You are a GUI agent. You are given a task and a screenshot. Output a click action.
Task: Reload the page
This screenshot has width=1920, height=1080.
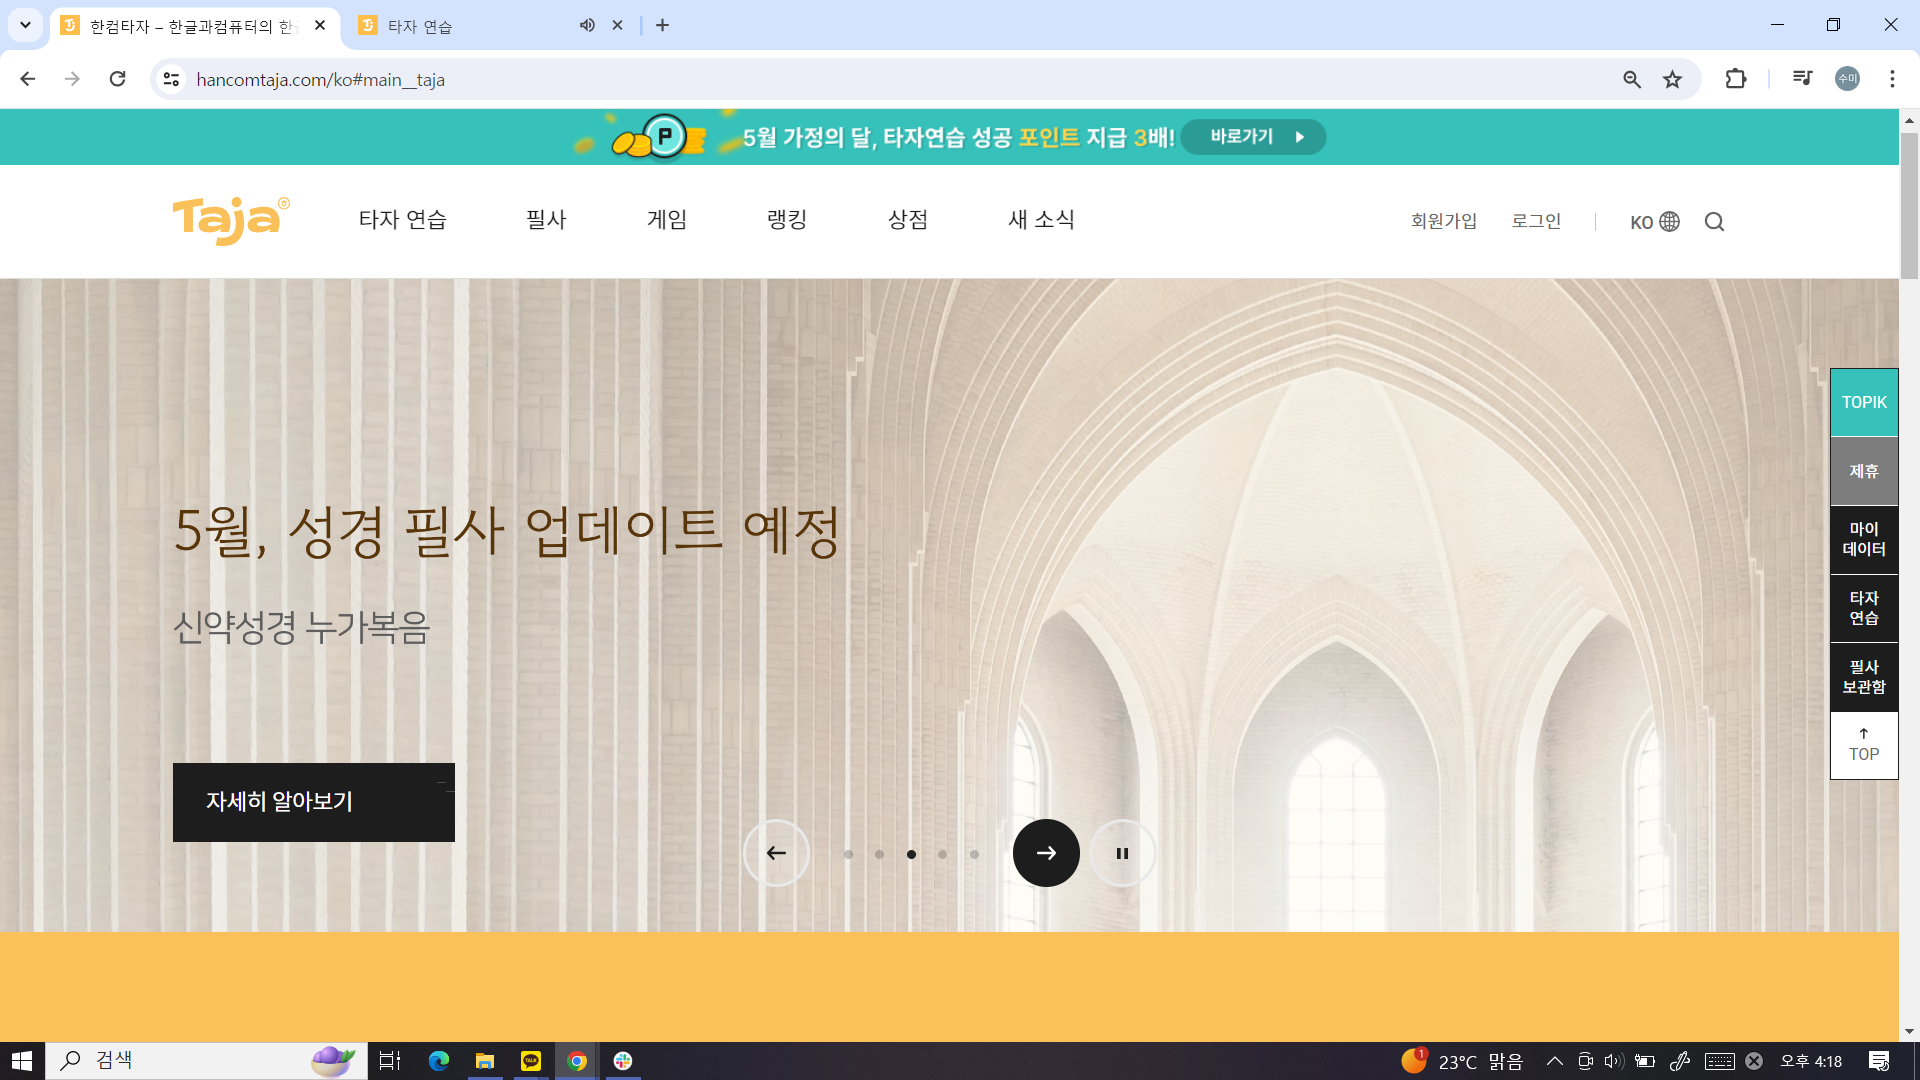pos(117,79)
